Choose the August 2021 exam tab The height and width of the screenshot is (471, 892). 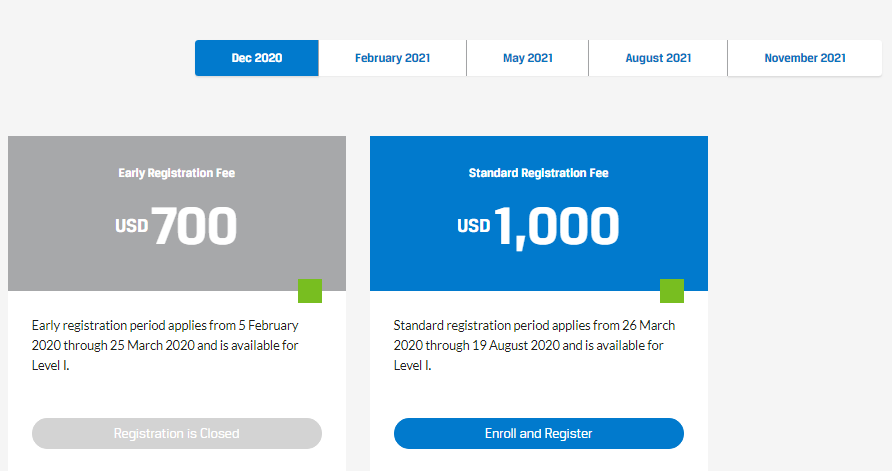[658, 58]
